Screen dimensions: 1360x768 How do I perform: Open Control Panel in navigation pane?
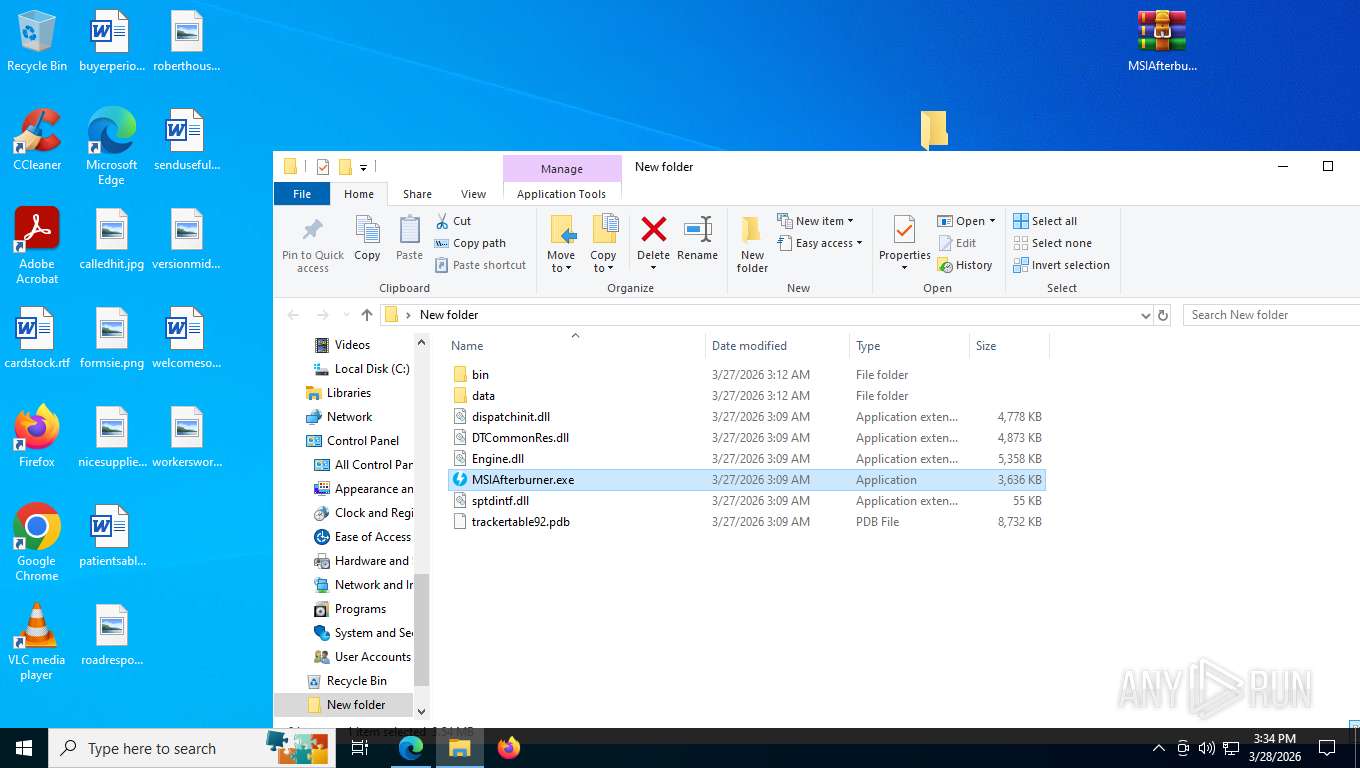[x=362, y=441]
